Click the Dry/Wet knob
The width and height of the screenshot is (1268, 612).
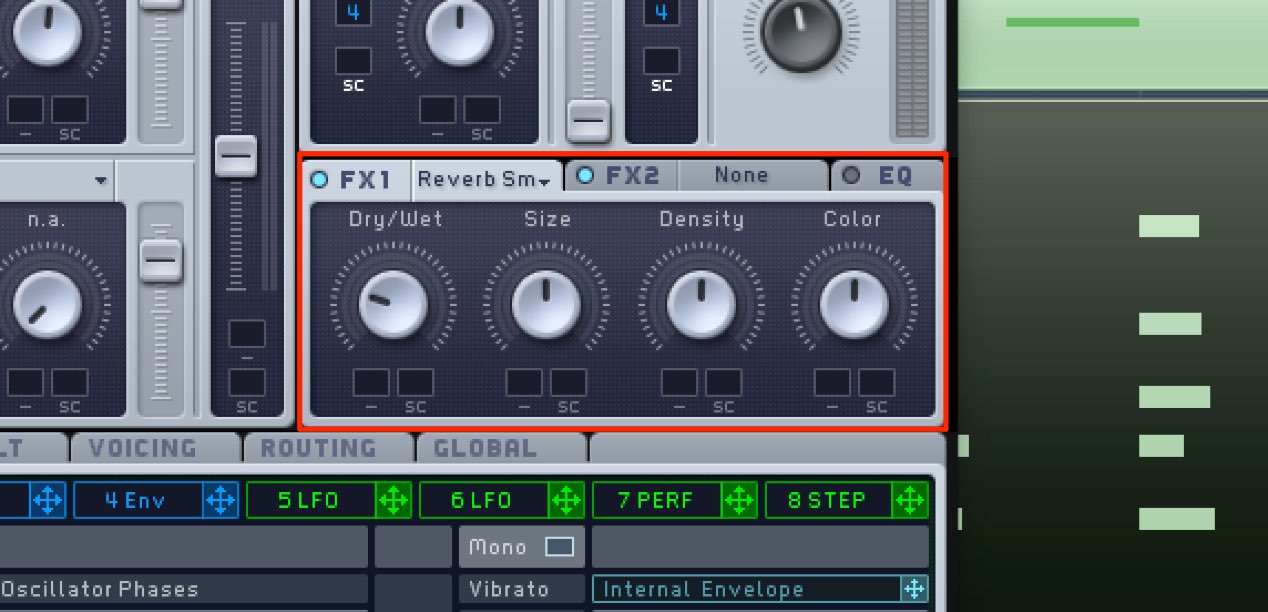394,305
